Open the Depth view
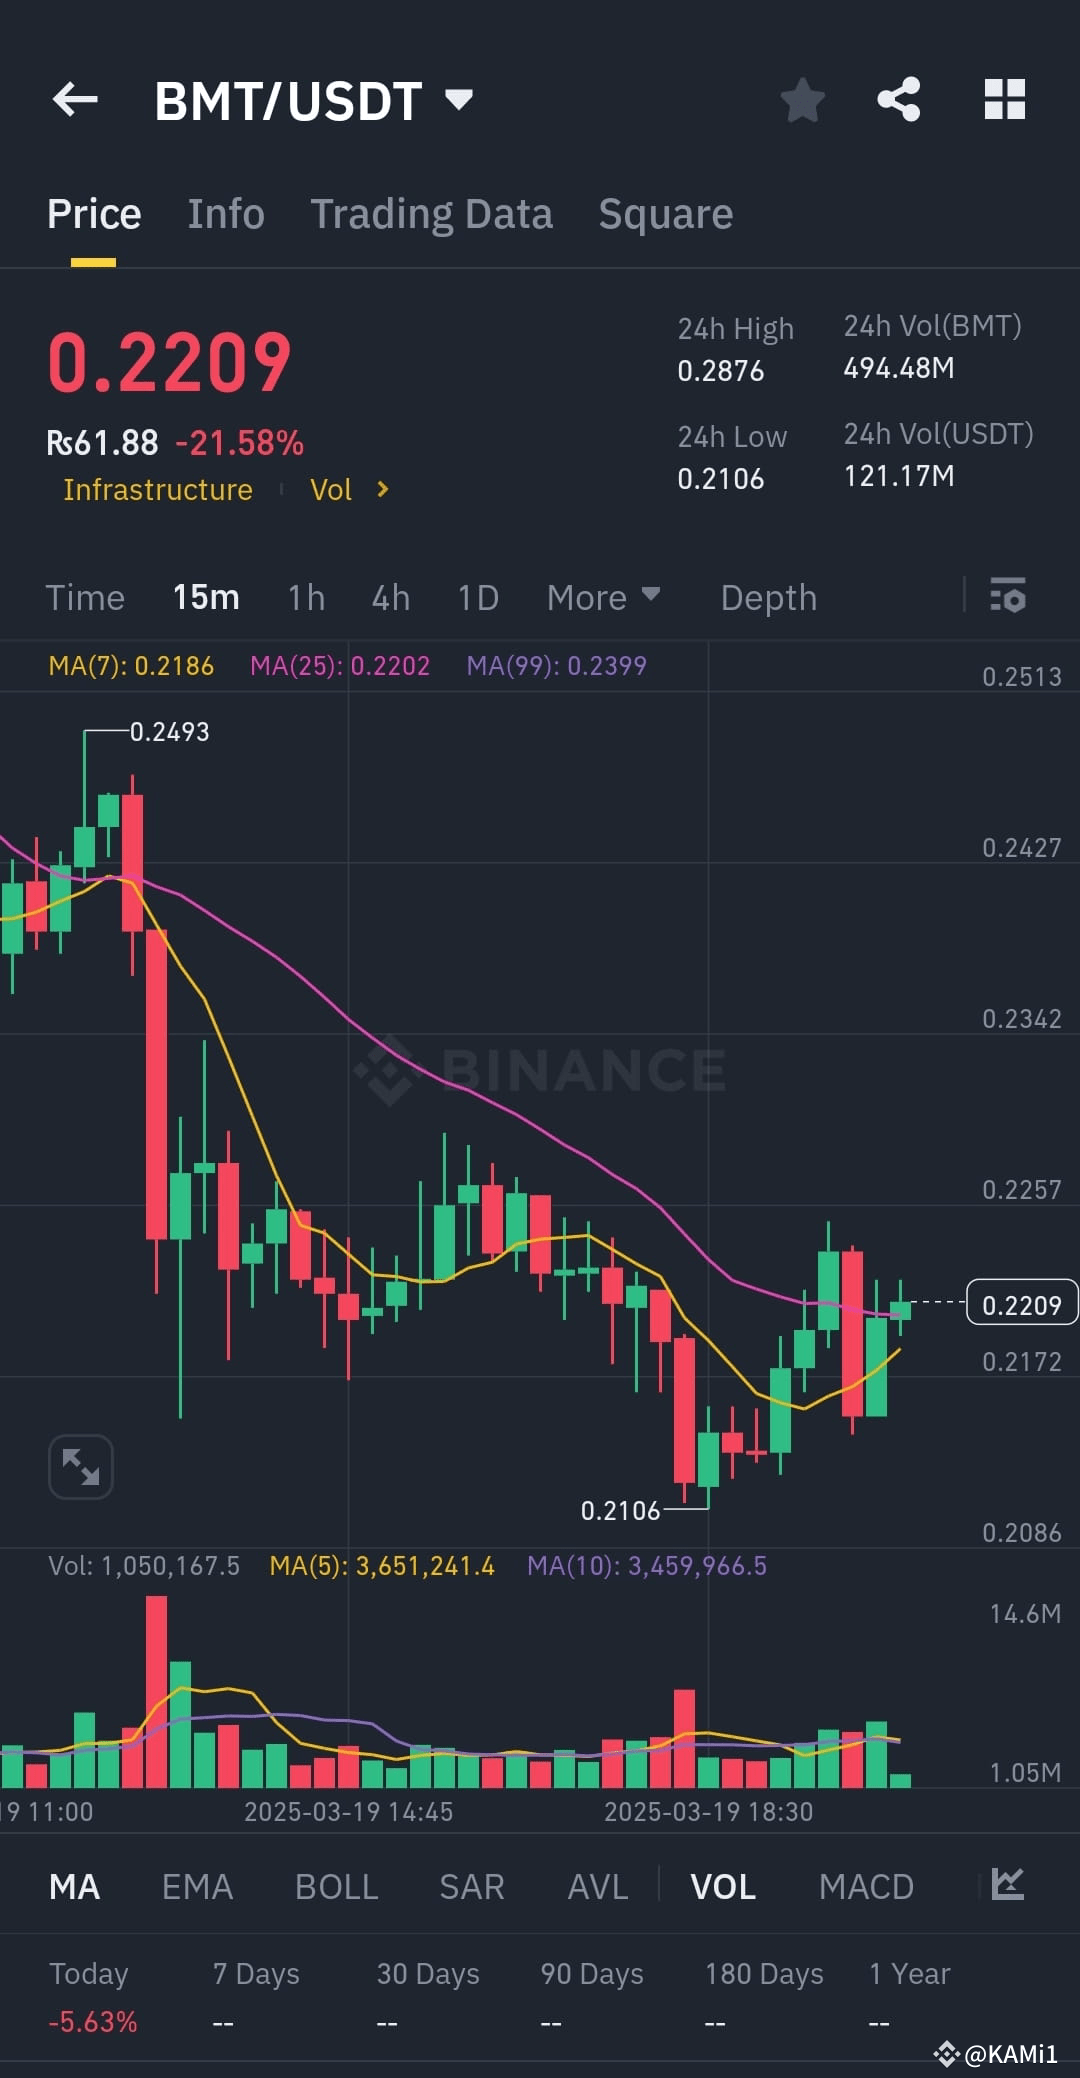The width and height of the screenshot is (1080, 2078). pos(767,597)
